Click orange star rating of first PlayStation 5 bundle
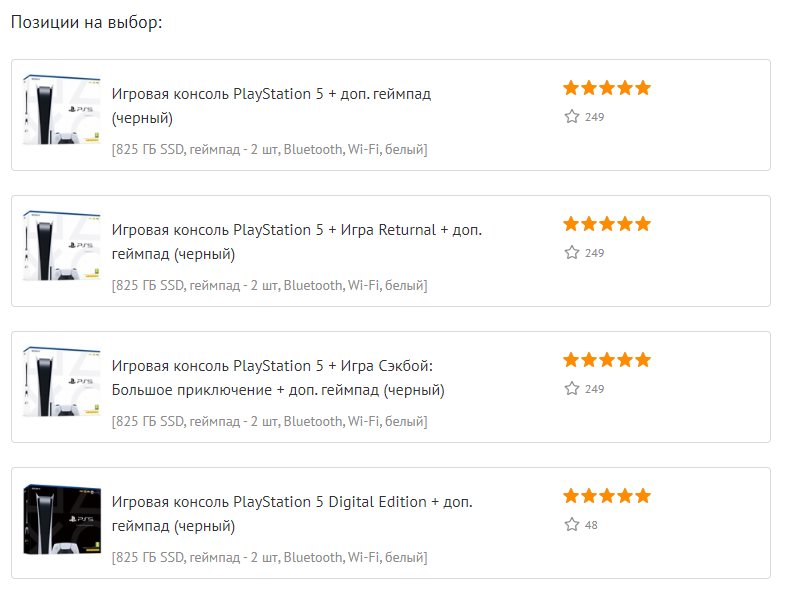The height and width of the screenshot is (596, 786). pyautogui.click(x=607, y=88)
